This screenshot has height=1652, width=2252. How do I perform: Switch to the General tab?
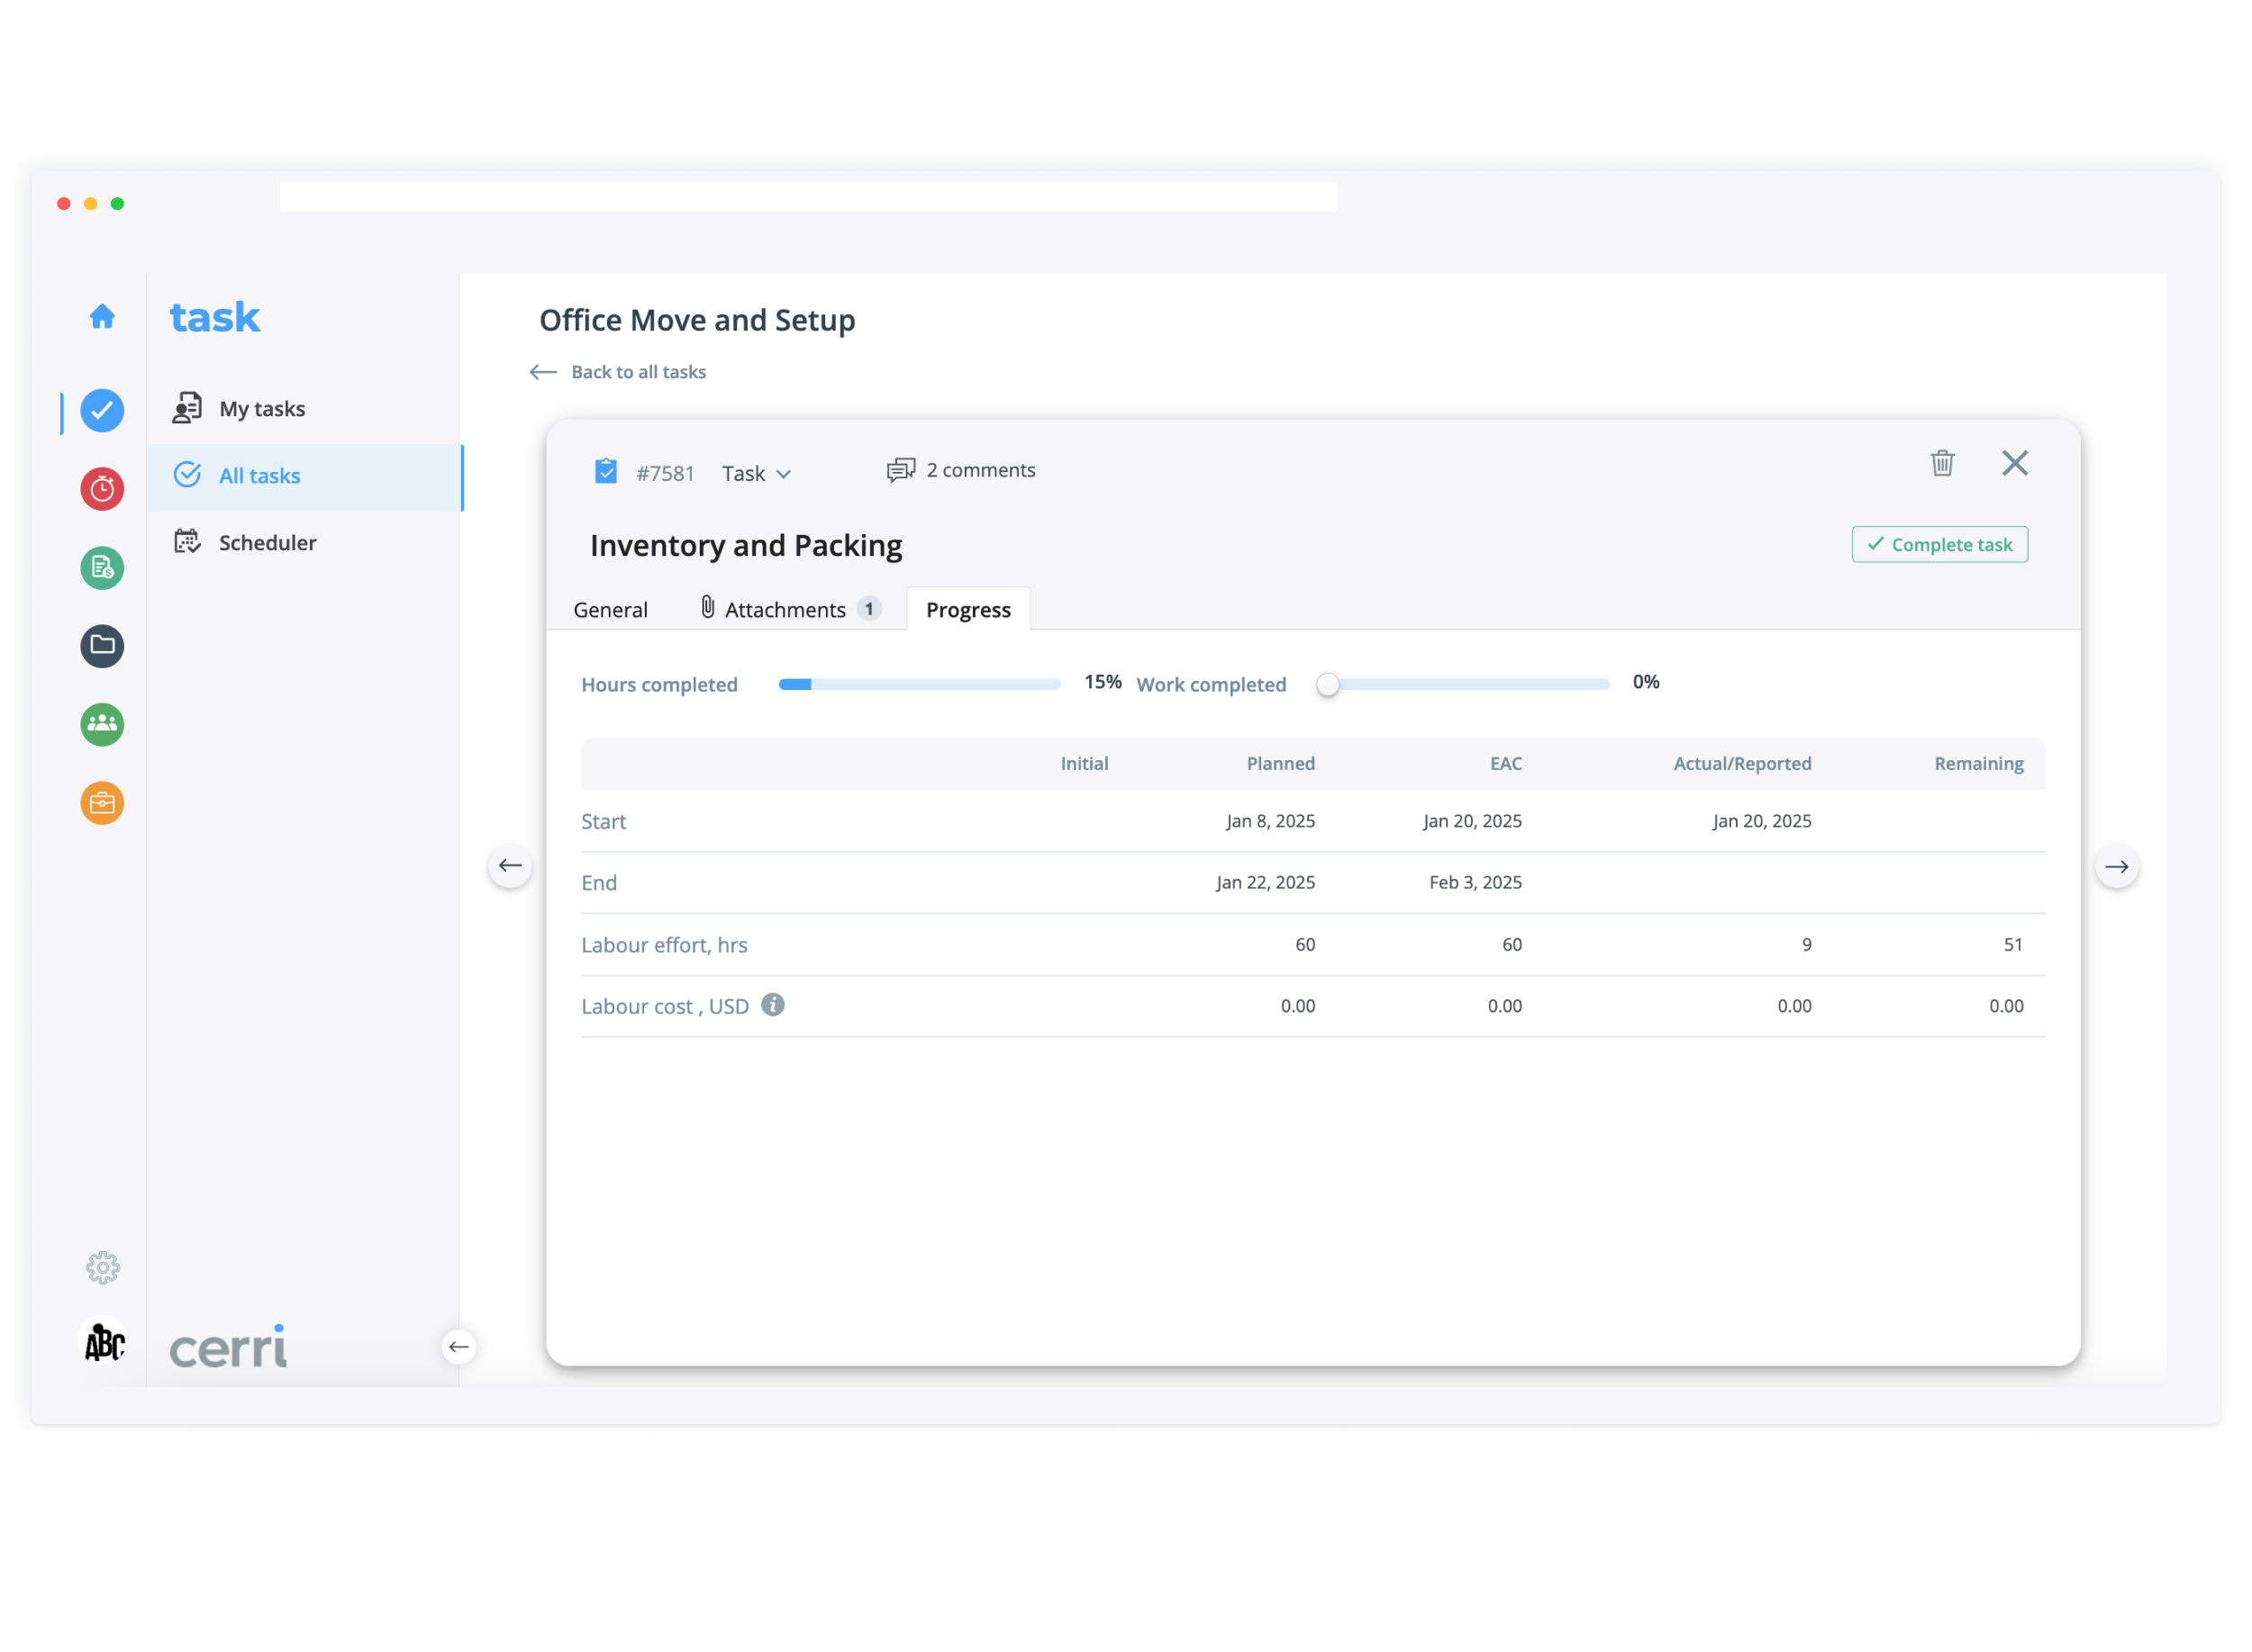point(610,610)
